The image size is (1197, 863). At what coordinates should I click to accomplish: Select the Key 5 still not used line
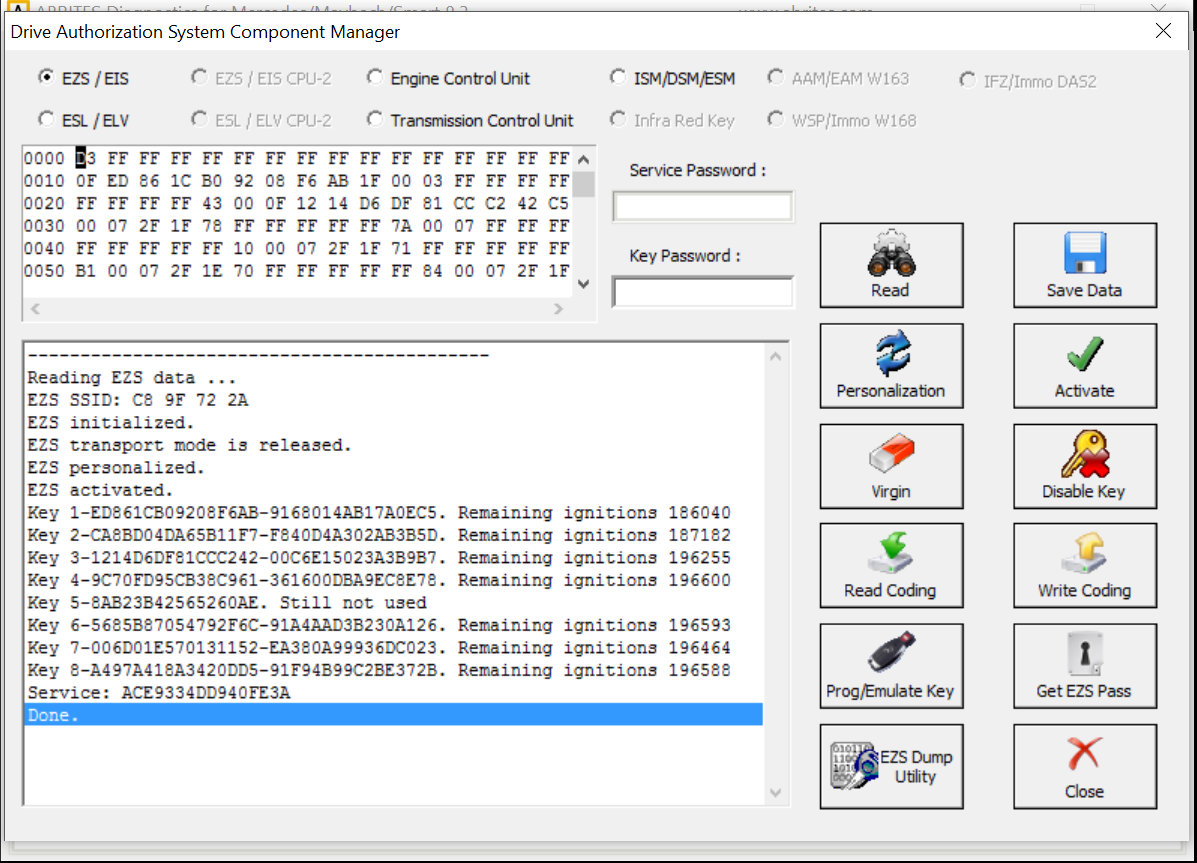pos(227,603)
